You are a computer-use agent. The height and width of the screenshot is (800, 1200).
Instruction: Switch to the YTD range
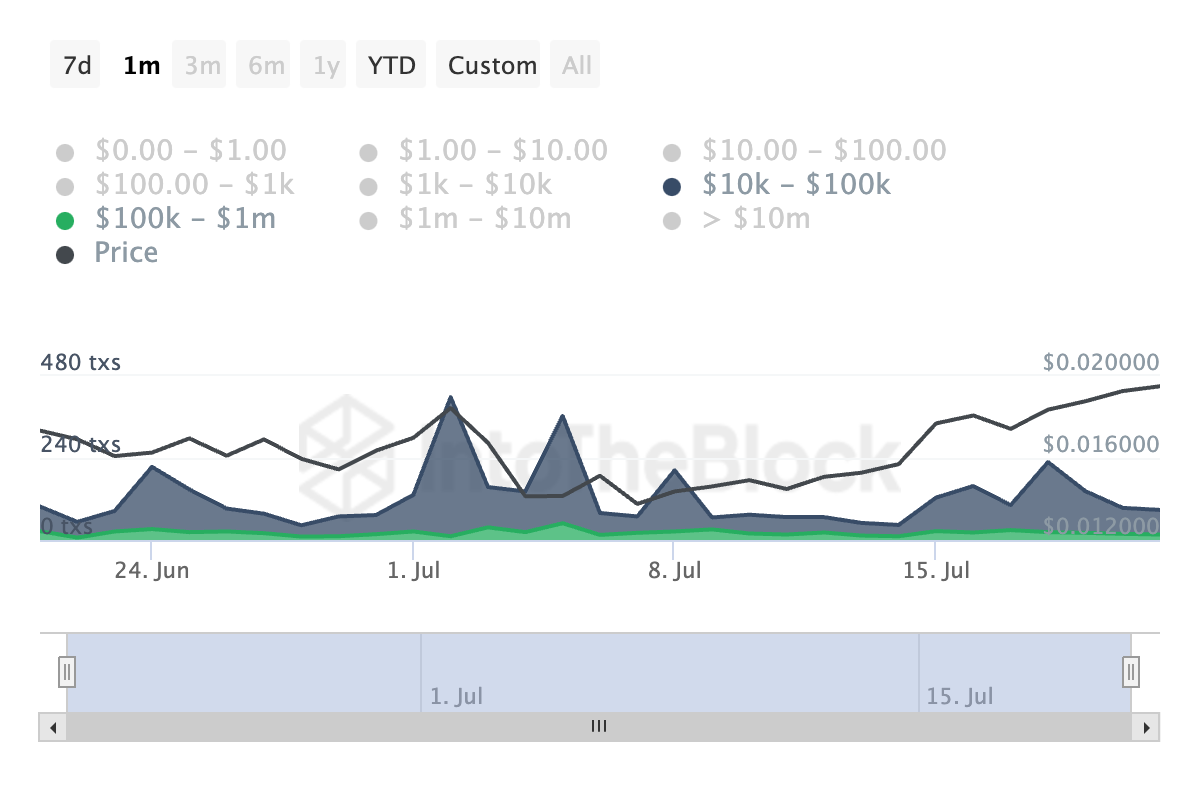pyautogui.click(x=391, y=66)
